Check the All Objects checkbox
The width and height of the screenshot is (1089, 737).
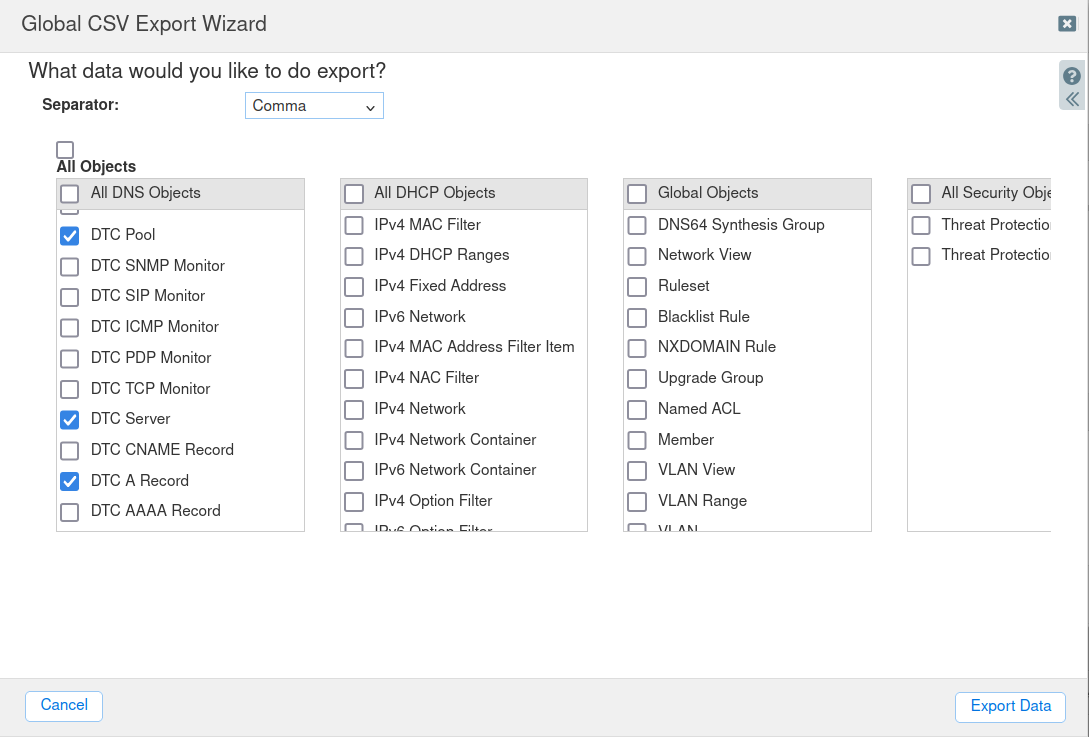tap(65, 150)
